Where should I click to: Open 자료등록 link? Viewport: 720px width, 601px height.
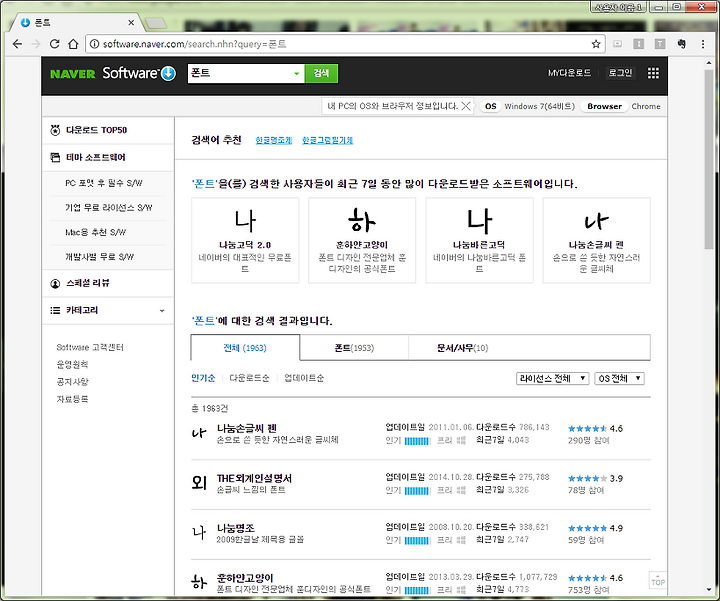click(x=72, y=399)
